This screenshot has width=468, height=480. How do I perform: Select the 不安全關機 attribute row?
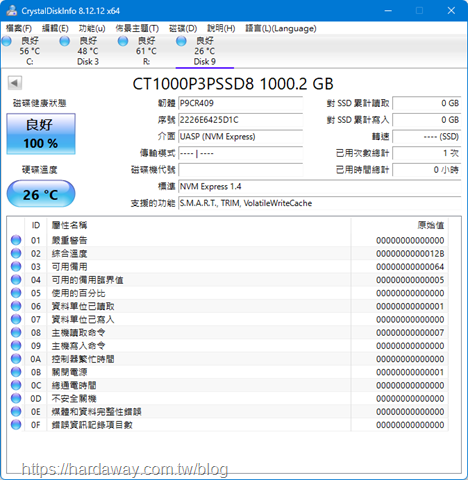[x=228, y=398]
